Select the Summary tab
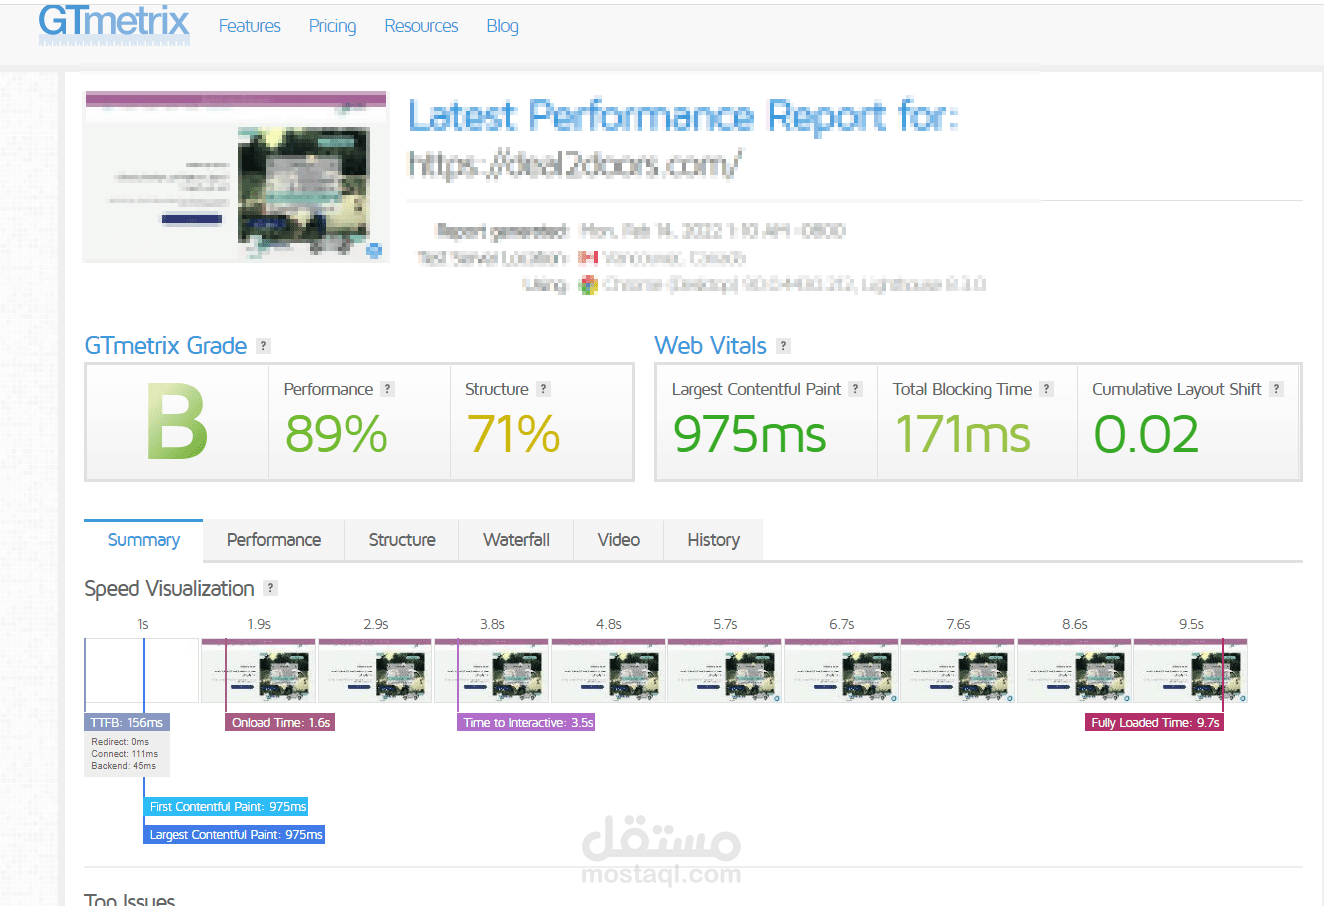The height and width of the screenshot is (906, 1324). pyautogui.click(x=144, y=540)
